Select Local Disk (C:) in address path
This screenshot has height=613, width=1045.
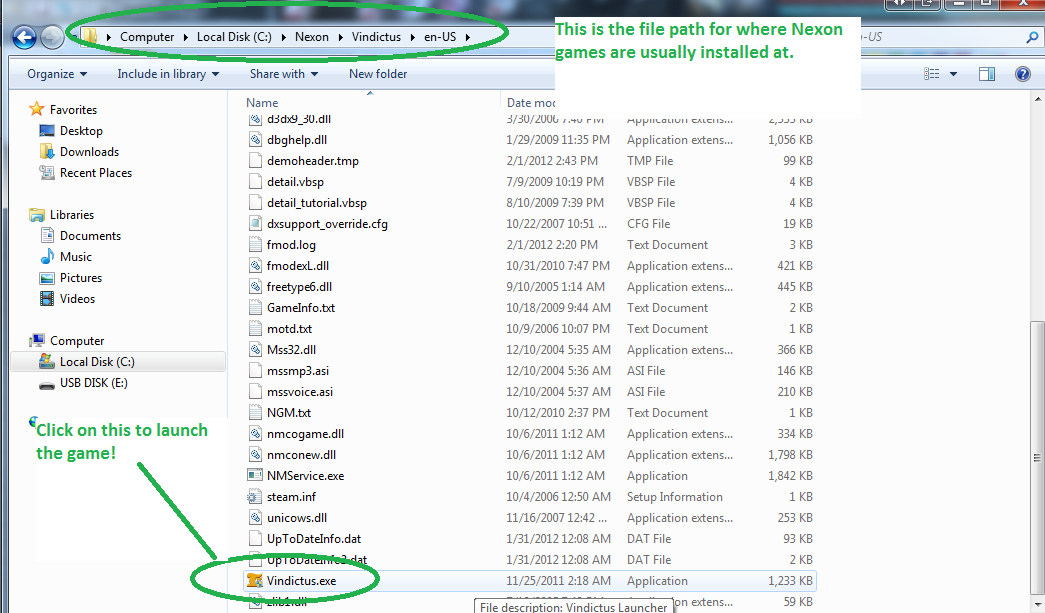click(x=234, y=37)
